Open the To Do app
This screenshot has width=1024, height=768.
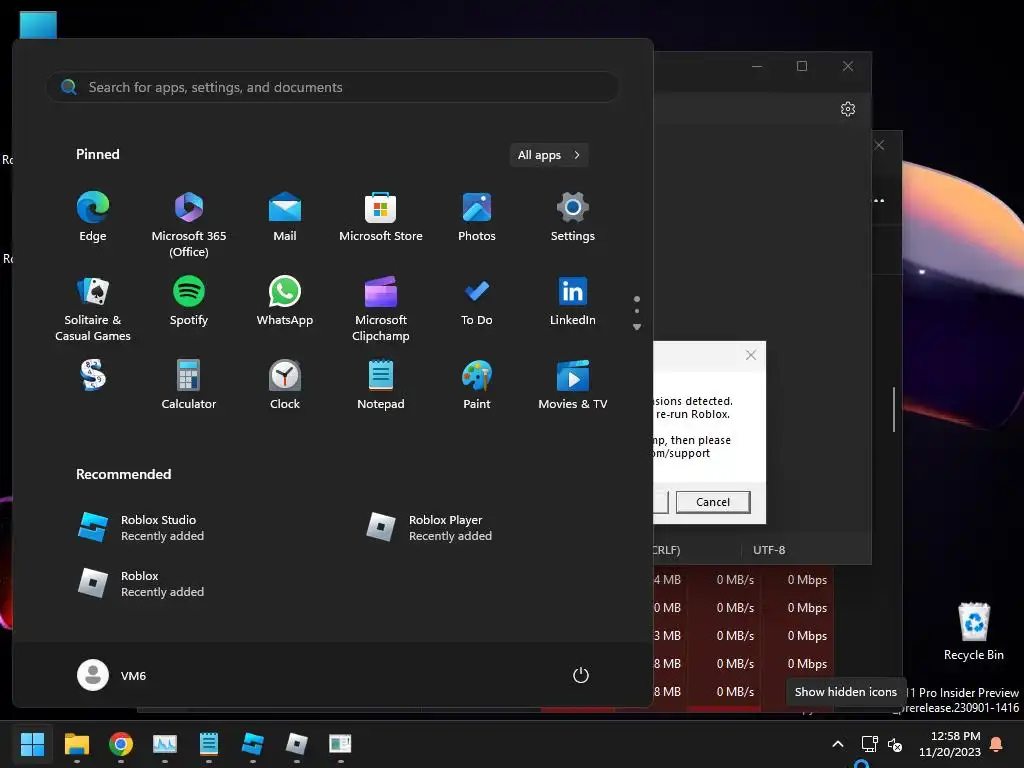tap(477, 302)
